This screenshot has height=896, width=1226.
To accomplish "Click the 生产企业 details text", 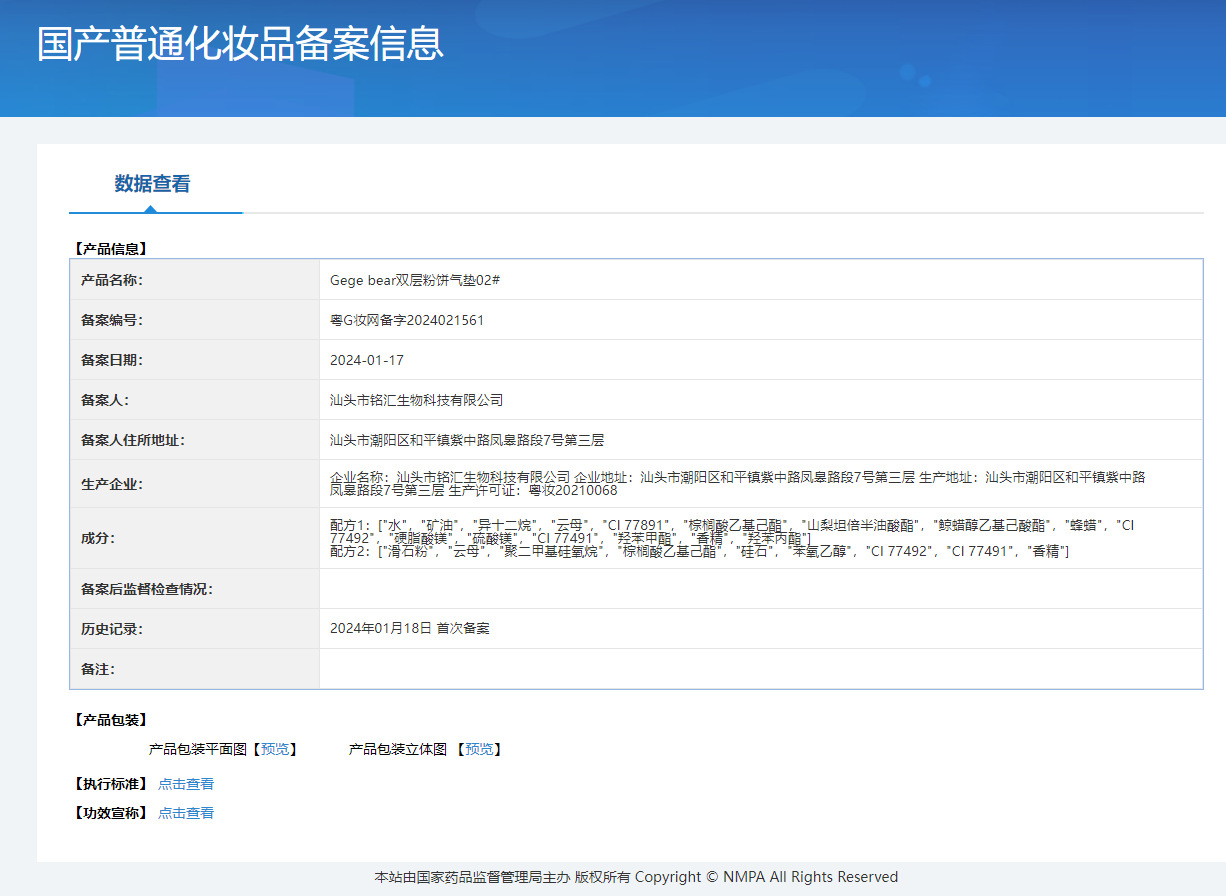I will coord(737,484).
